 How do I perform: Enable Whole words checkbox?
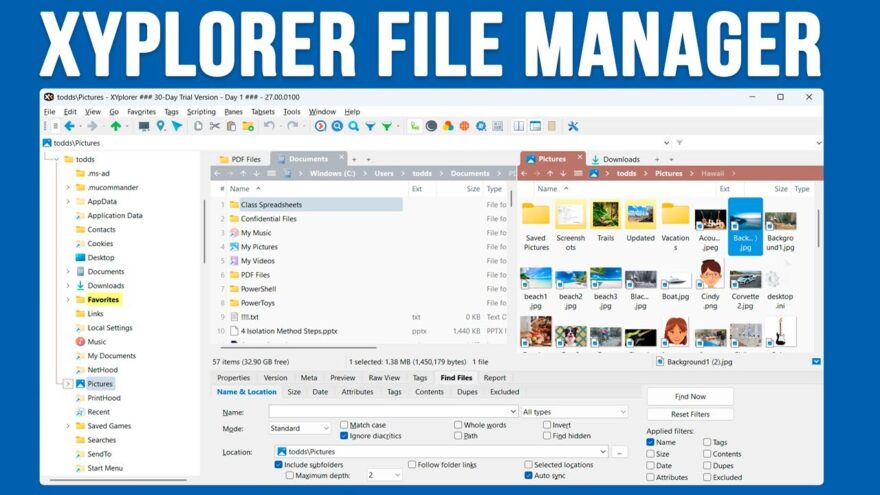point(458,425)
